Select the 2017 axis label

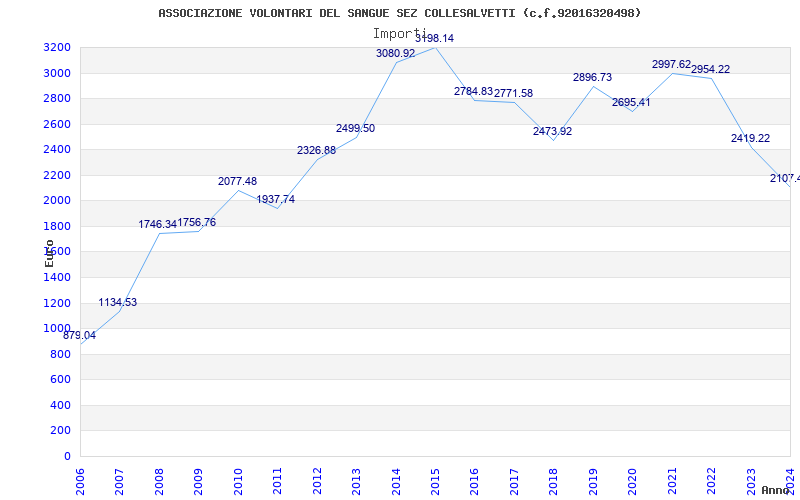[514, 481]
